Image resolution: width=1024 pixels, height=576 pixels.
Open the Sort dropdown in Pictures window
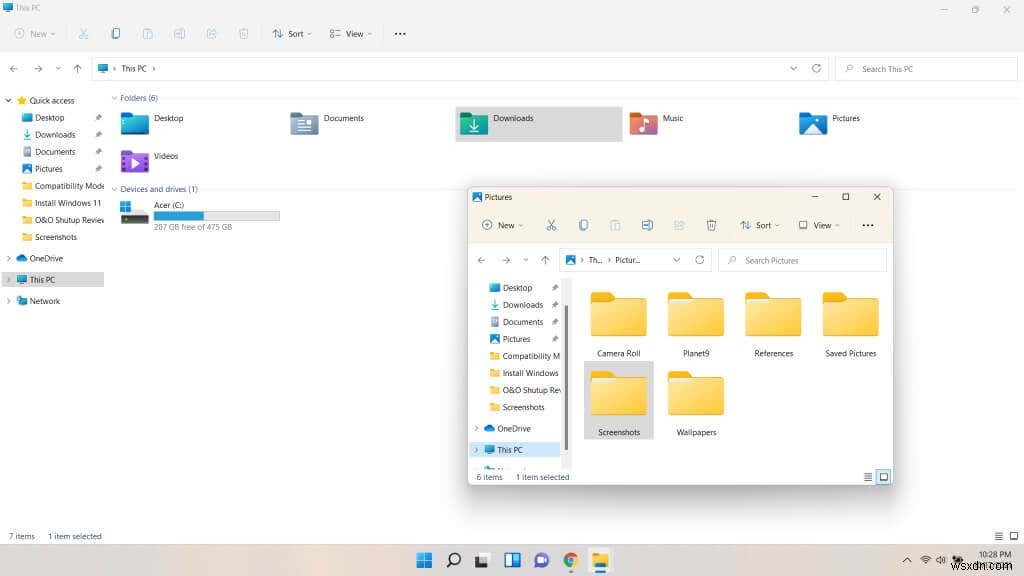759,225
